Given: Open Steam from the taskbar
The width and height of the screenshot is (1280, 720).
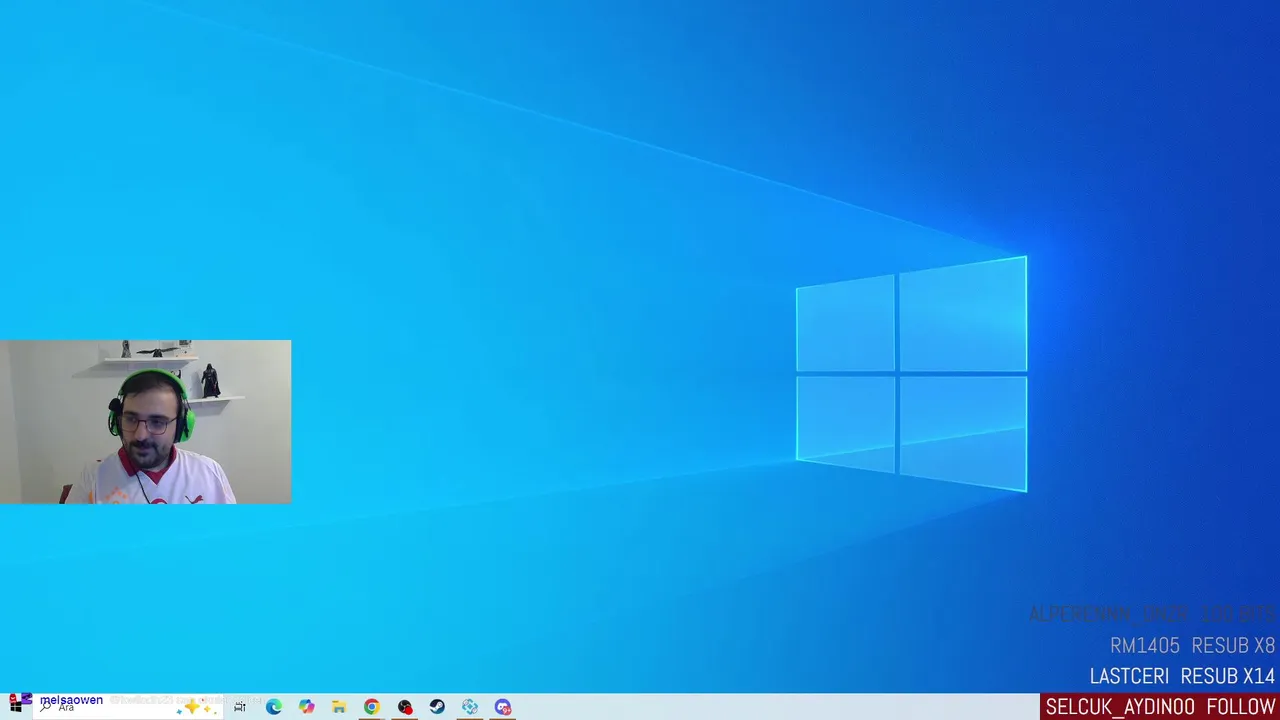Looking at the screenshot, I should click(x=437, y=707).
